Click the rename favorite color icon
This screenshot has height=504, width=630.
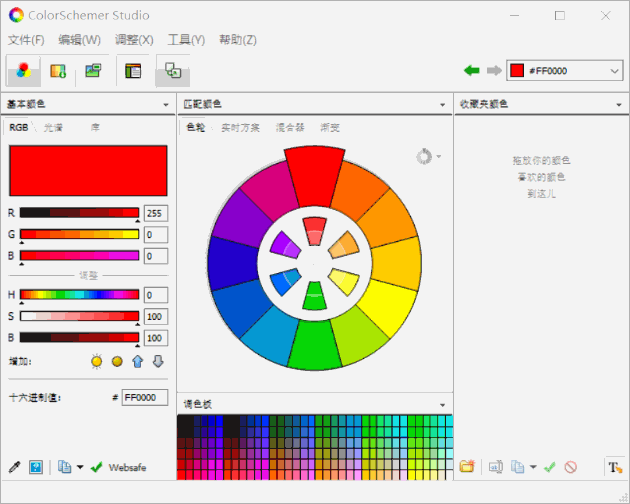pos(496,467)
